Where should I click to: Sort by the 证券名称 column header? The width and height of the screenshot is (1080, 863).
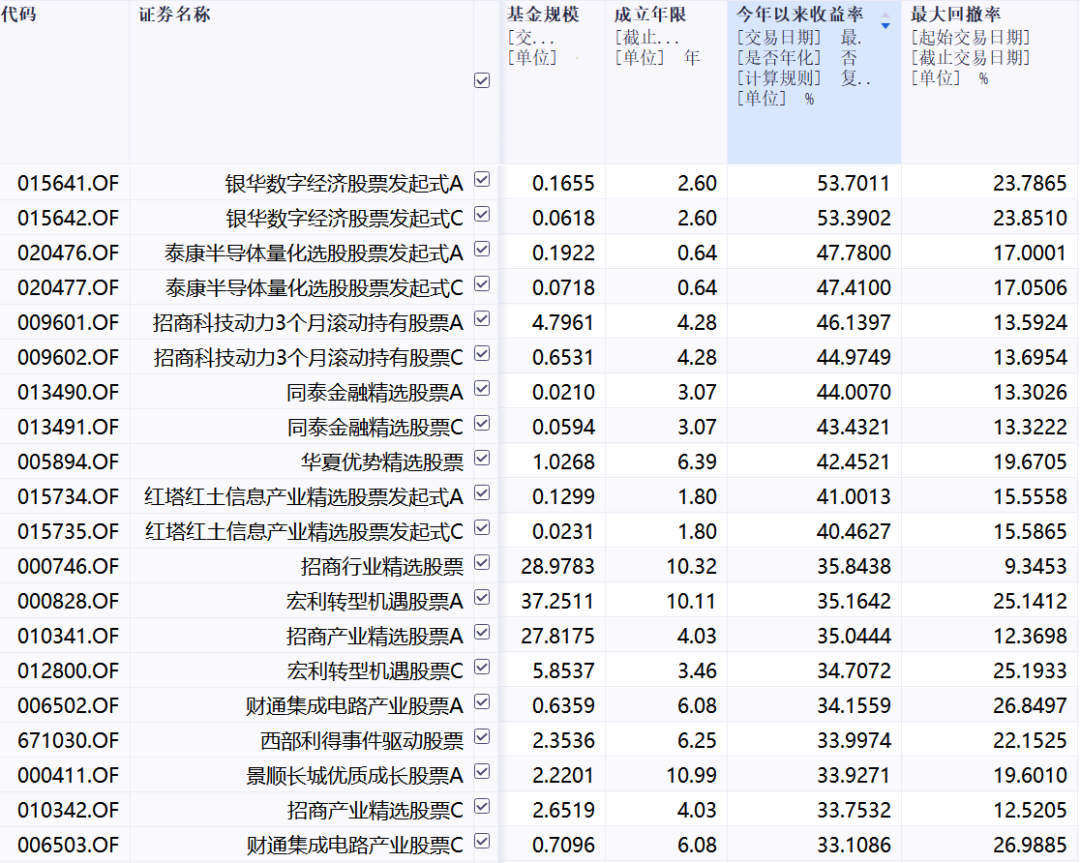pos(174,14)
